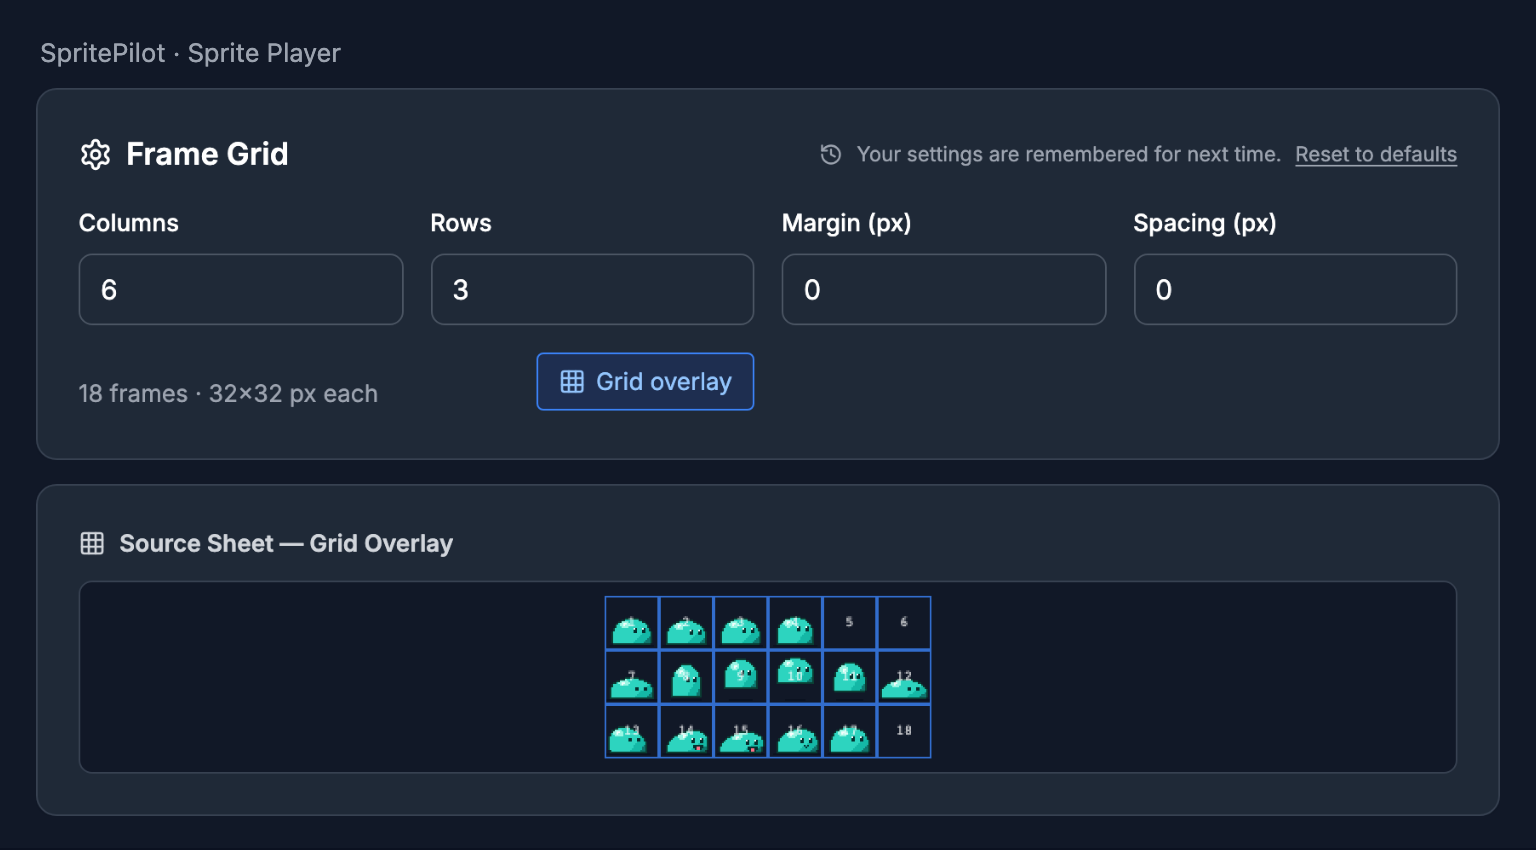This screenshot has width=1536, height=850.
Task: Select open-mouth slime frame 15
Action: click(741, 731)
